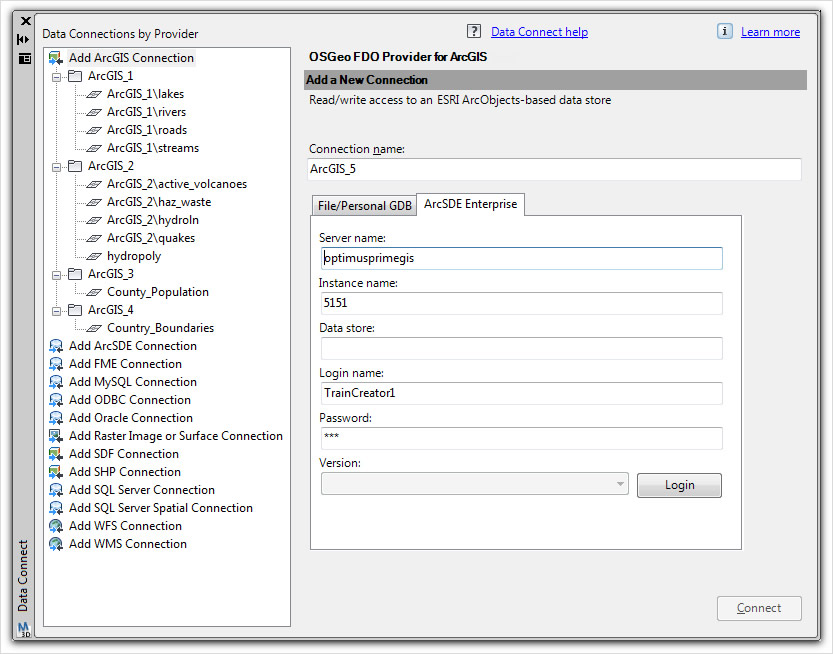Select ArcGIS_1\rivers in the tree
Image resolution: width=833 pixels, height=654 pixels.
147,112
